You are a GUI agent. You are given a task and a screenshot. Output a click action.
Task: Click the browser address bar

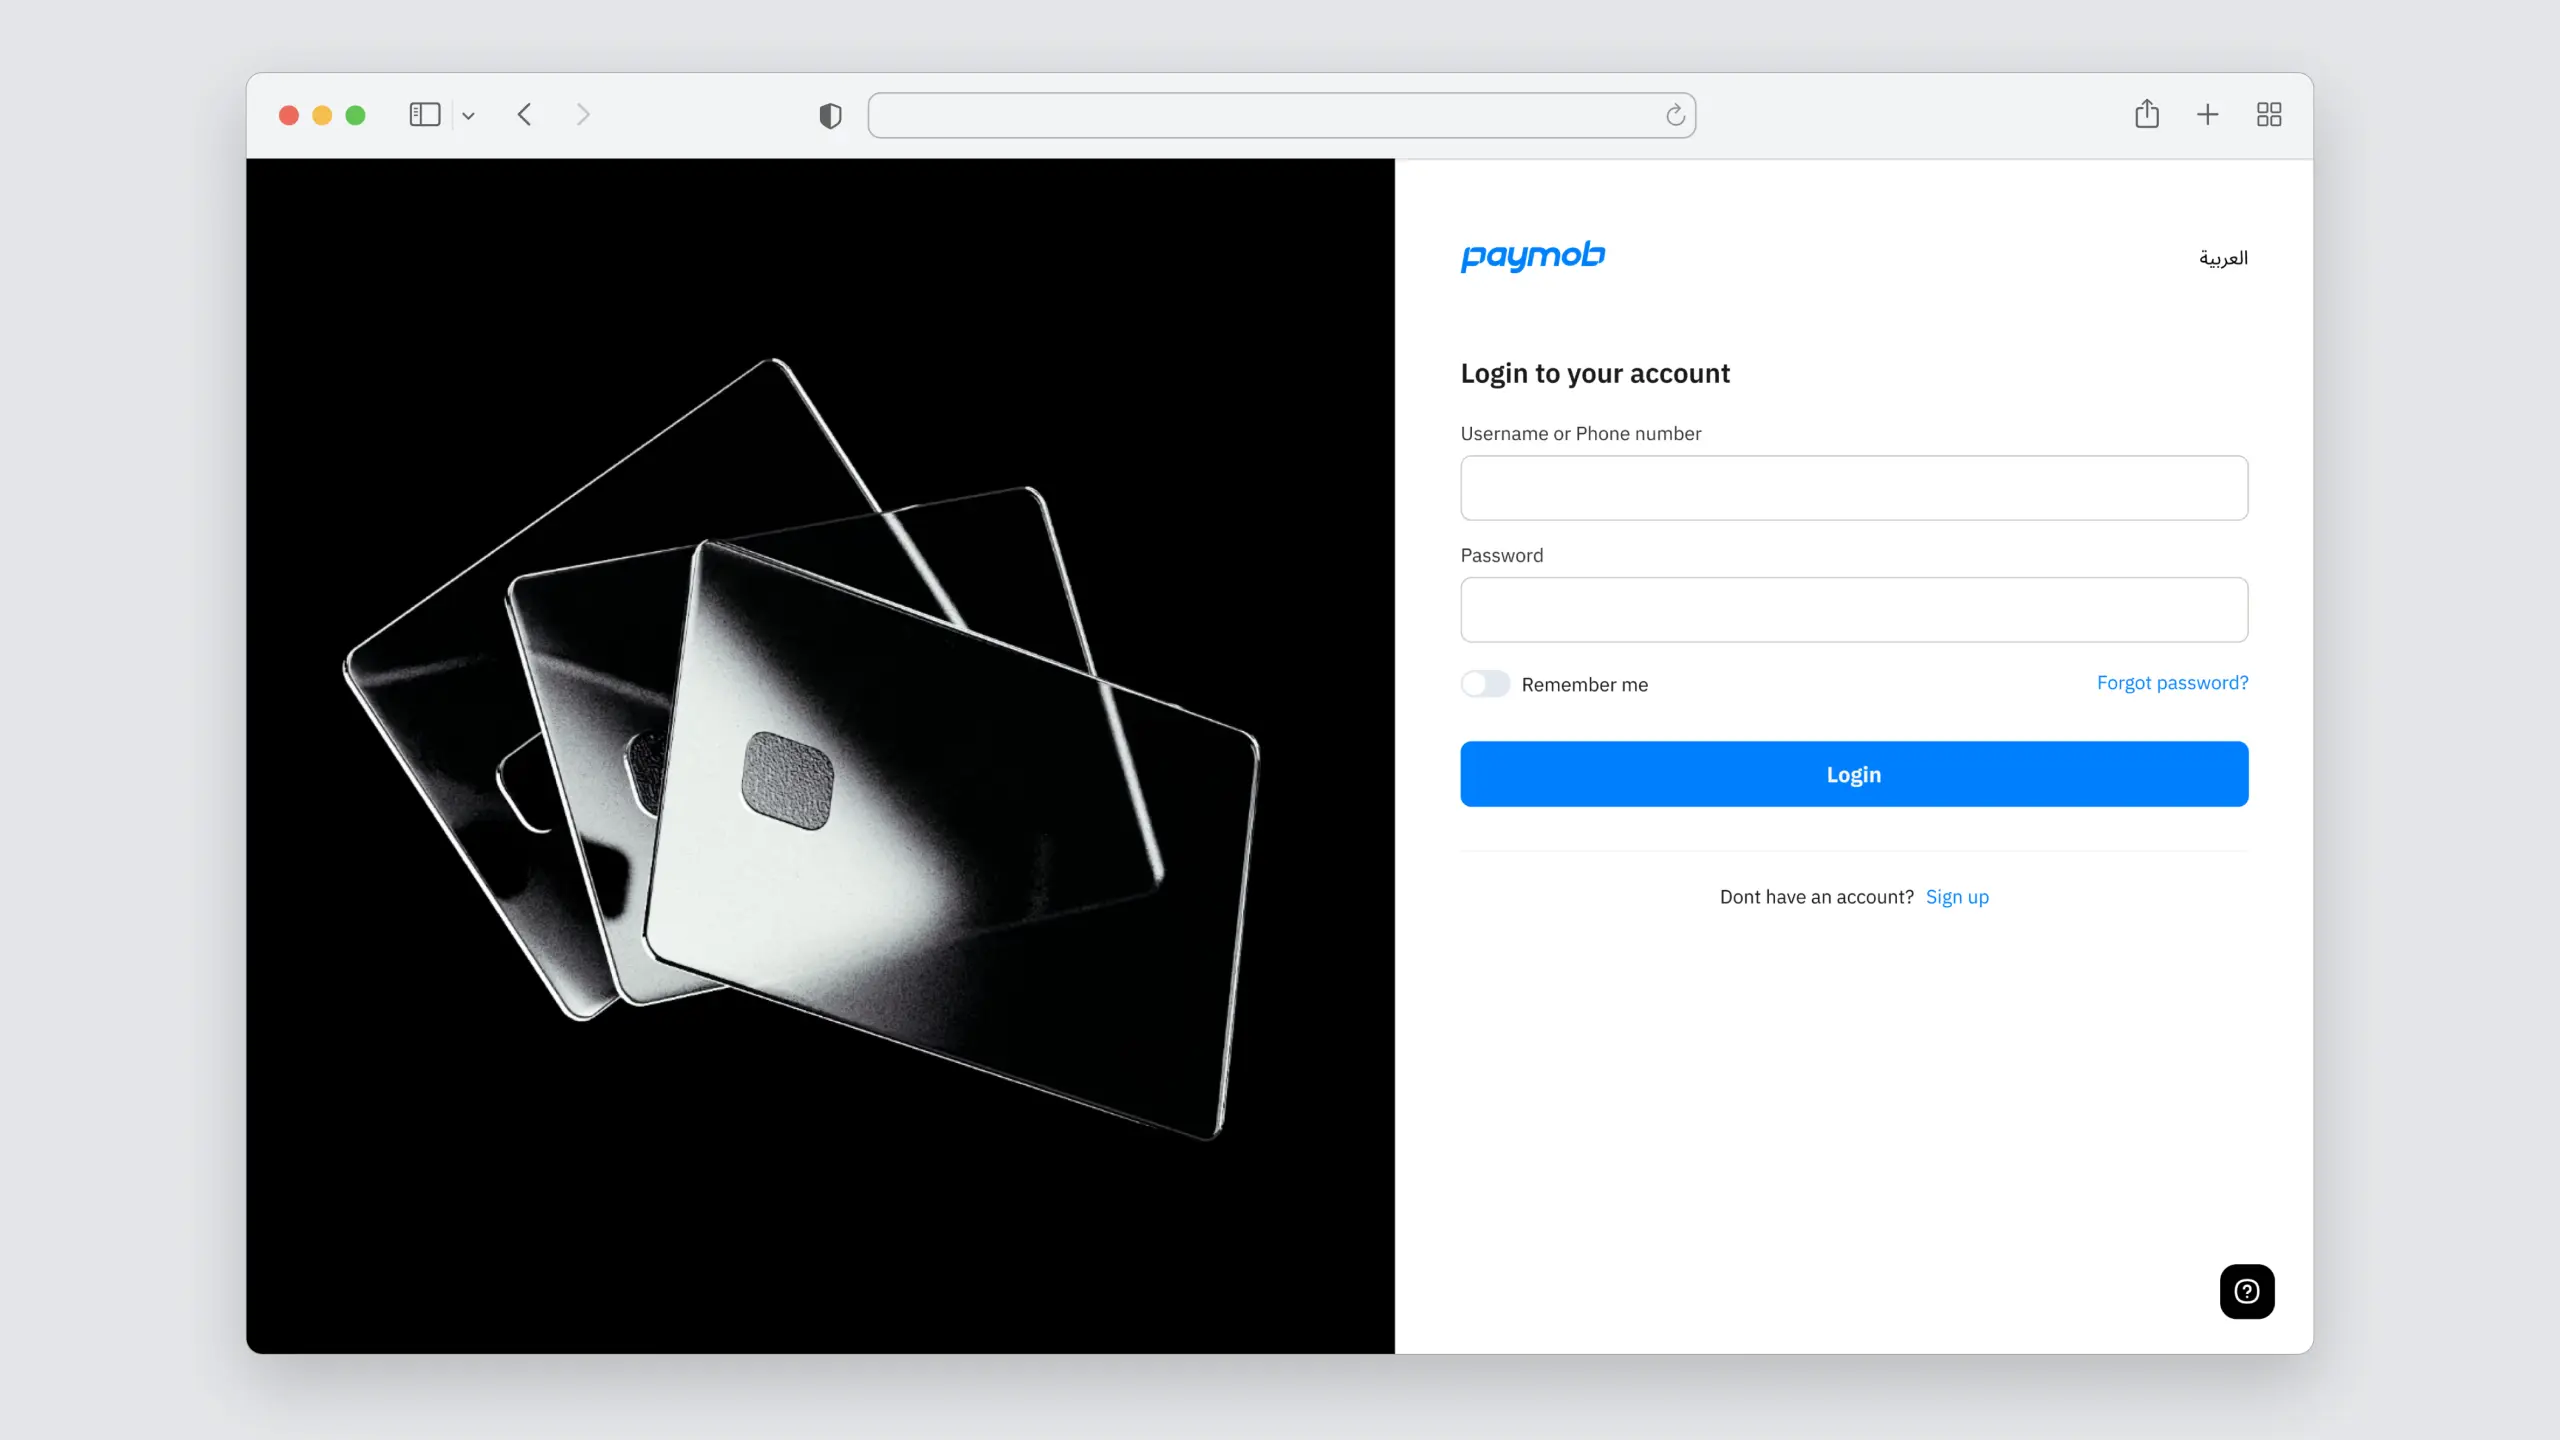click(1260, 116)
